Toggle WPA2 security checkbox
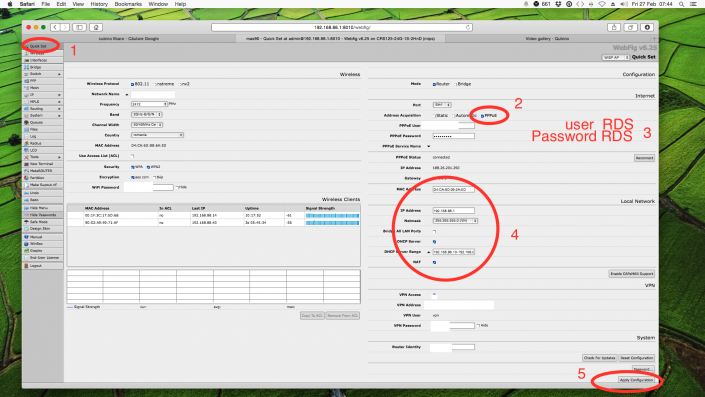The image size is (705, 397). coord(148,167)
